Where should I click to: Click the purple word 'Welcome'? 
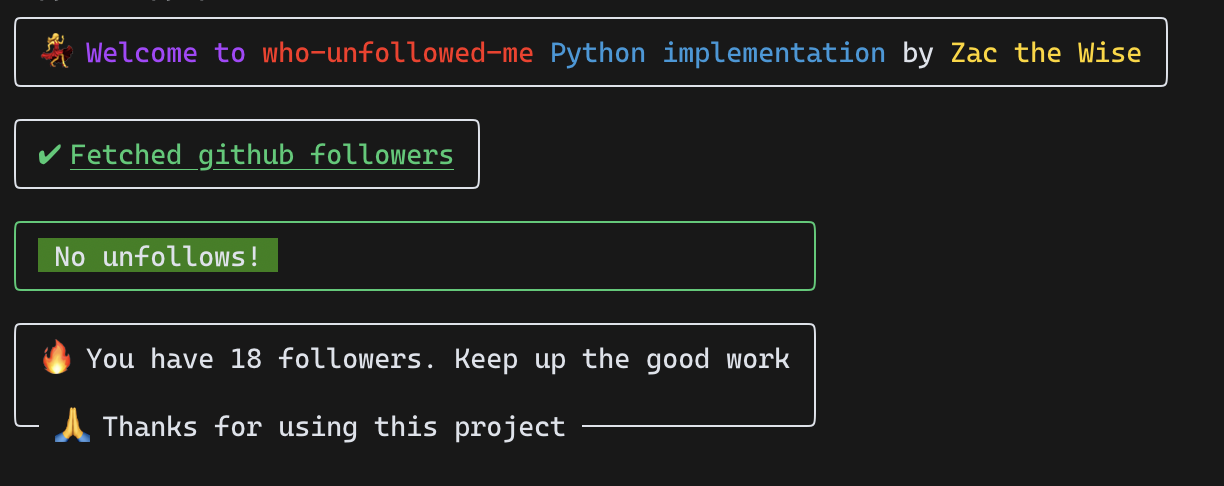pos(141,52)
